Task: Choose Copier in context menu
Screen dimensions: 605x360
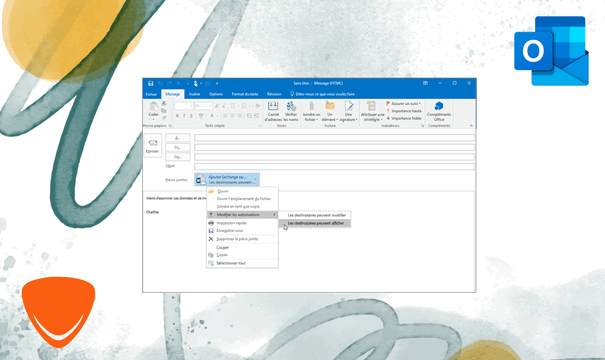Action: pyautogui.click(x=243, y=255)
